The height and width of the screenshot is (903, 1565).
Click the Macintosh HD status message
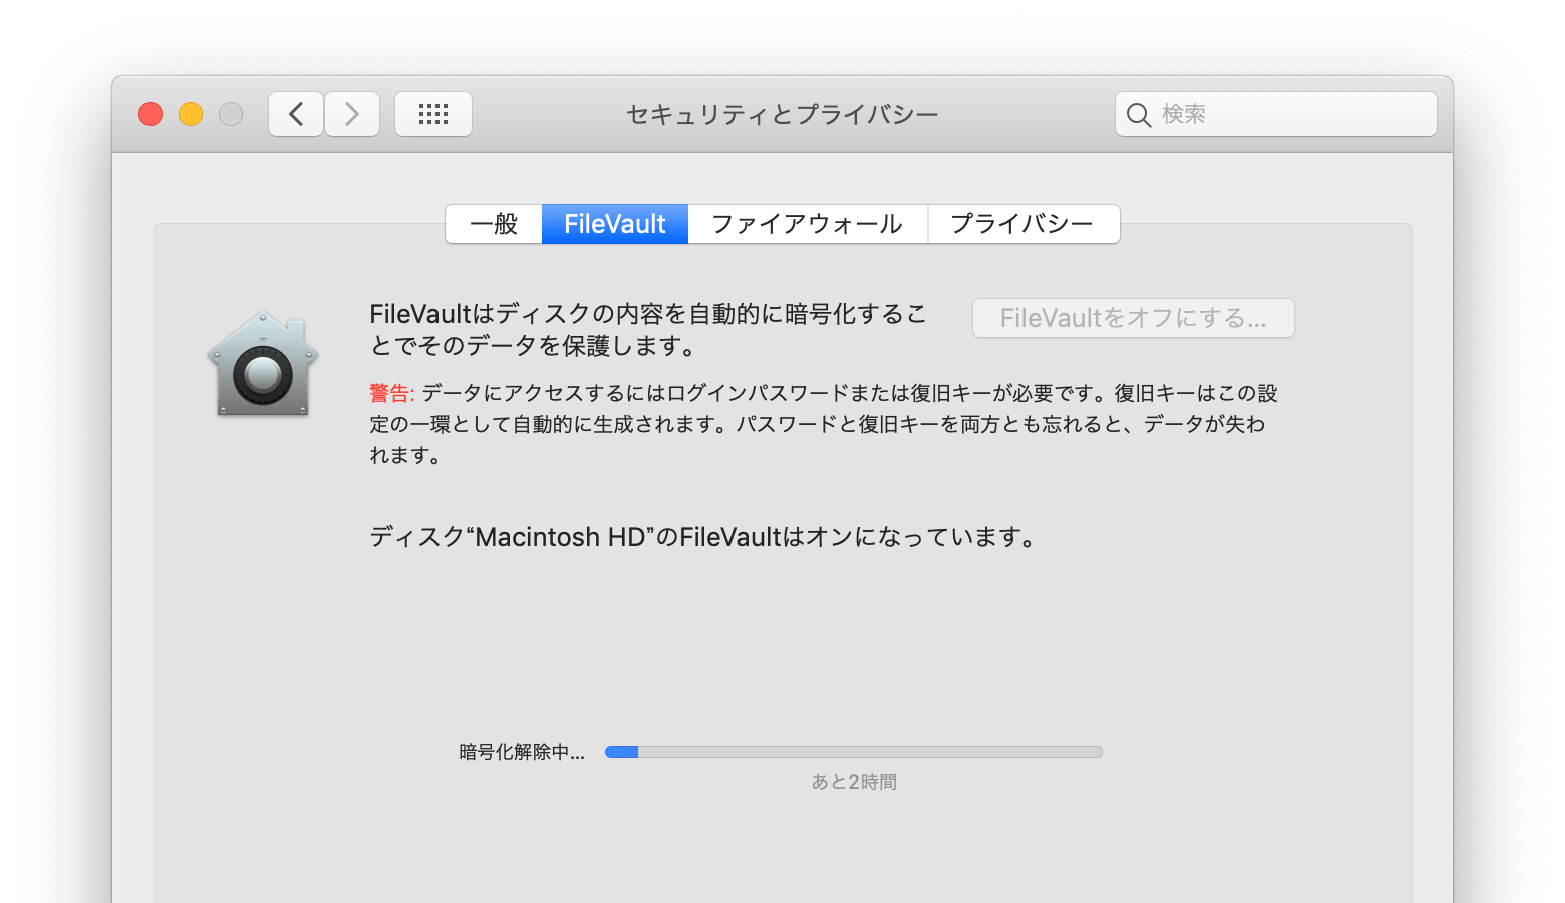(x=703, y=536)
